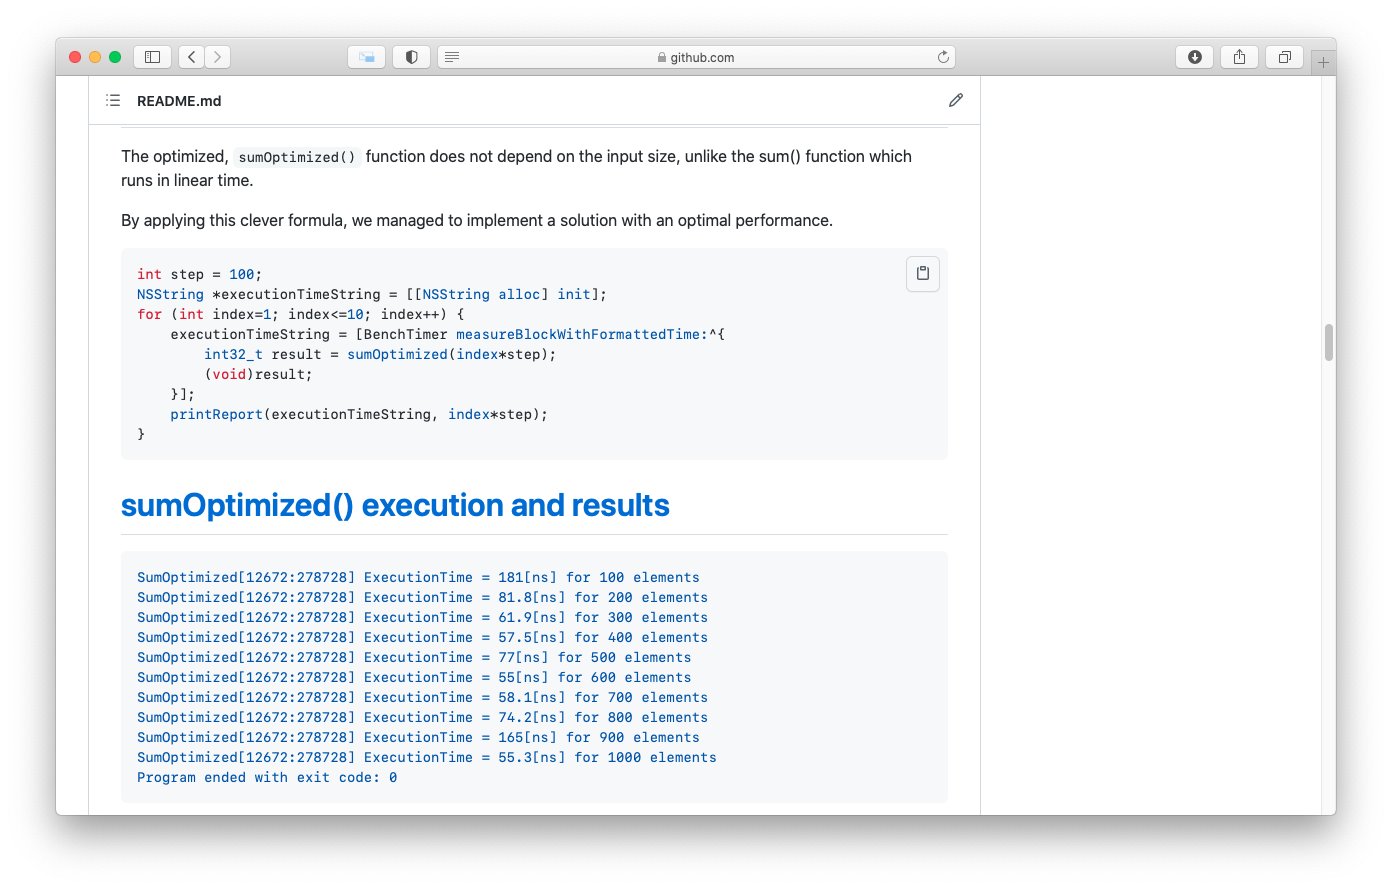Copy the code block using the clipboard icon
Image resolution: width=1392 pixels, height=889 pixels.
[922, 273]
